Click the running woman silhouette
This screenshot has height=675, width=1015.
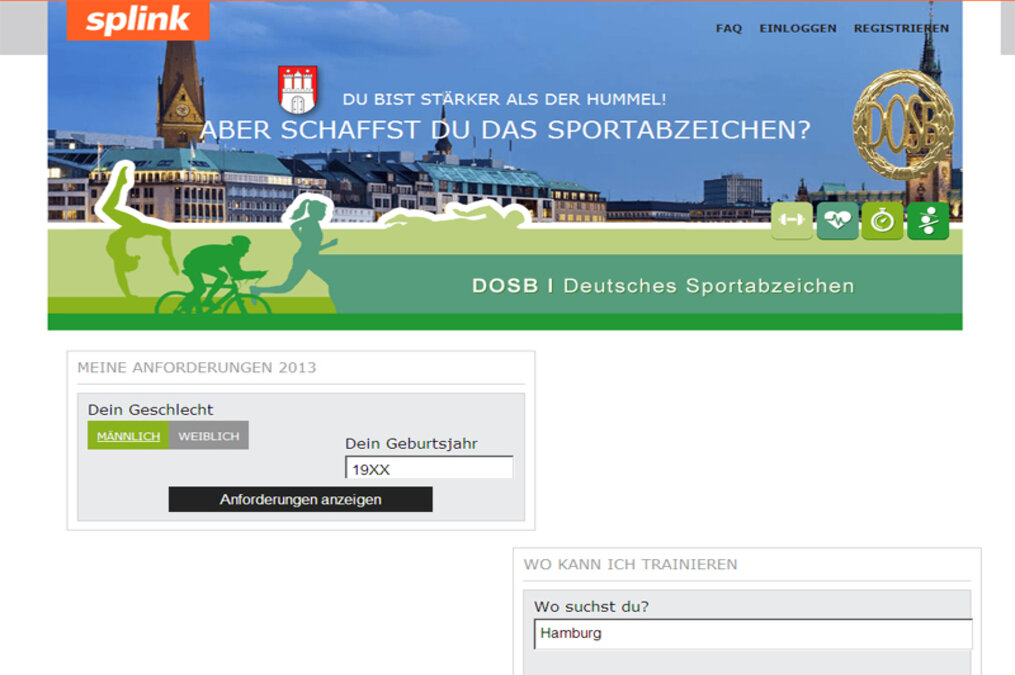point(305,245)
